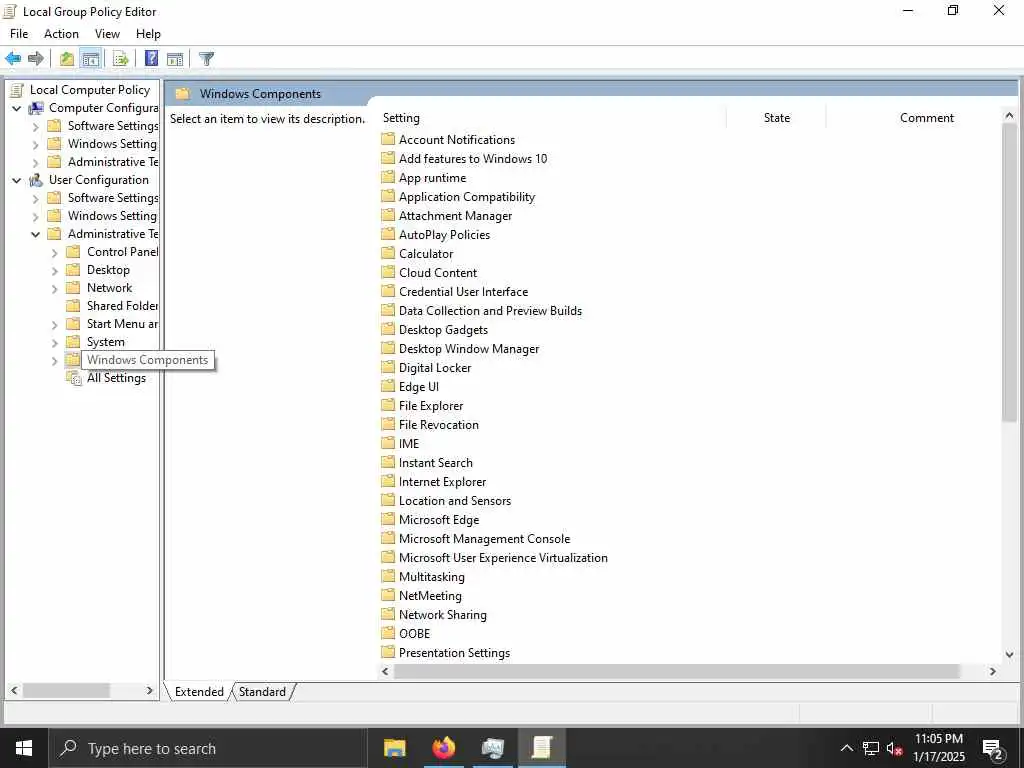Click the muted volume tray icon
The width and height of the screenshot is (1024, 768).
[894, 748]
